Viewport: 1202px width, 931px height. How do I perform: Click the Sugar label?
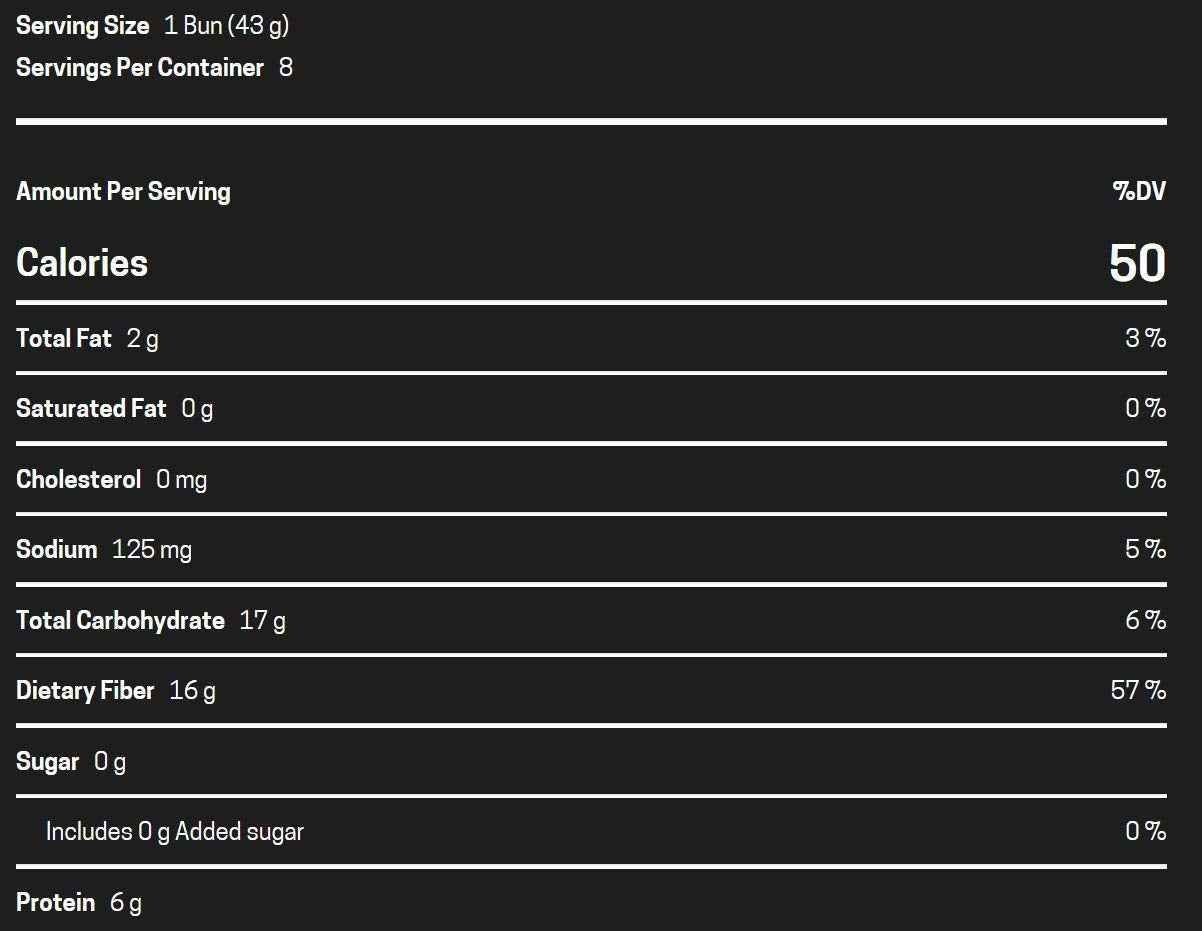coord(48,762)
